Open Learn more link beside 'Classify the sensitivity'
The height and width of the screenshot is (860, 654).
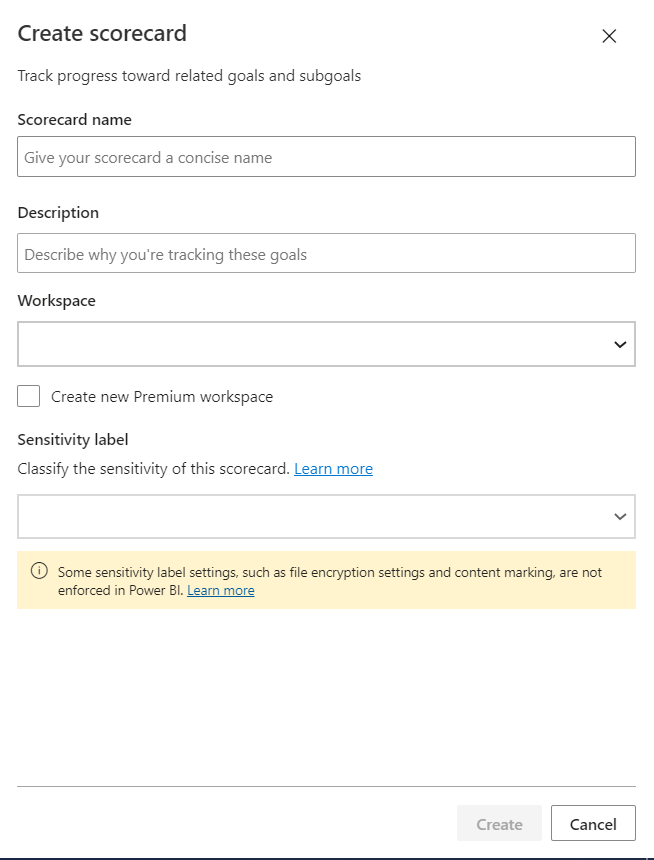[x=334, y=469]
